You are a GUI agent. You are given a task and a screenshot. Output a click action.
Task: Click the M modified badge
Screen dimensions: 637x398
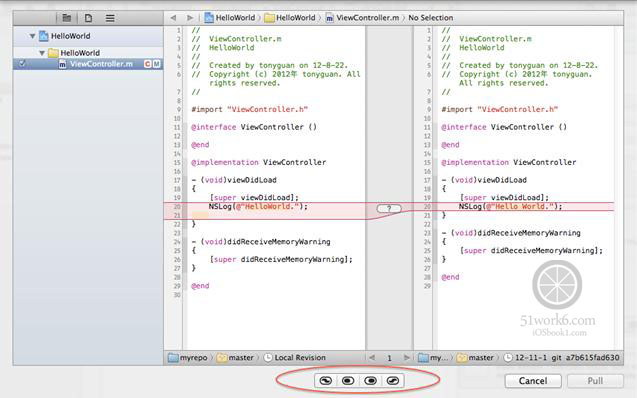point(156,64)
